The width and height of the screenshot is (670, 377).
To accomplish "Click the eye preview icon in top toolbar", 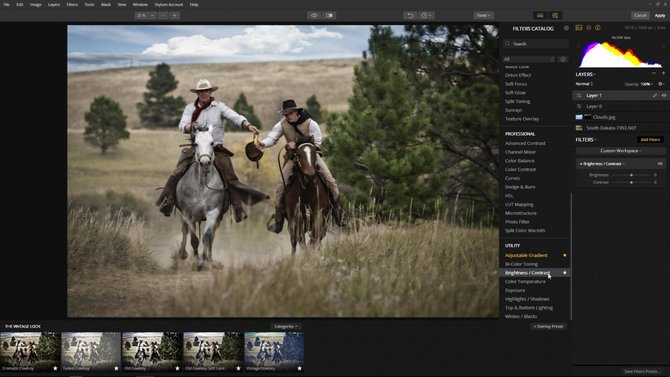I will pos(314,15).
